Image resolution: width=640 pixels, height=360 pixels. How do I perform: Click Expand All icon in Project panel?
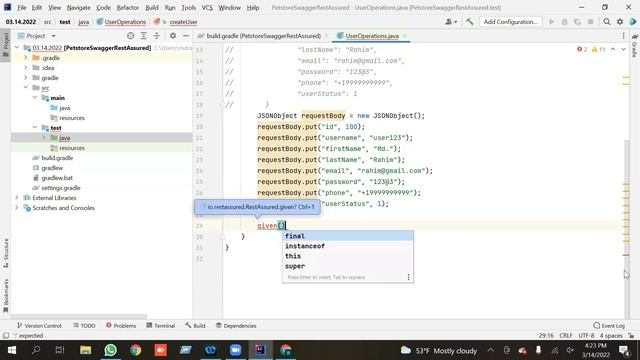[144, 36]
